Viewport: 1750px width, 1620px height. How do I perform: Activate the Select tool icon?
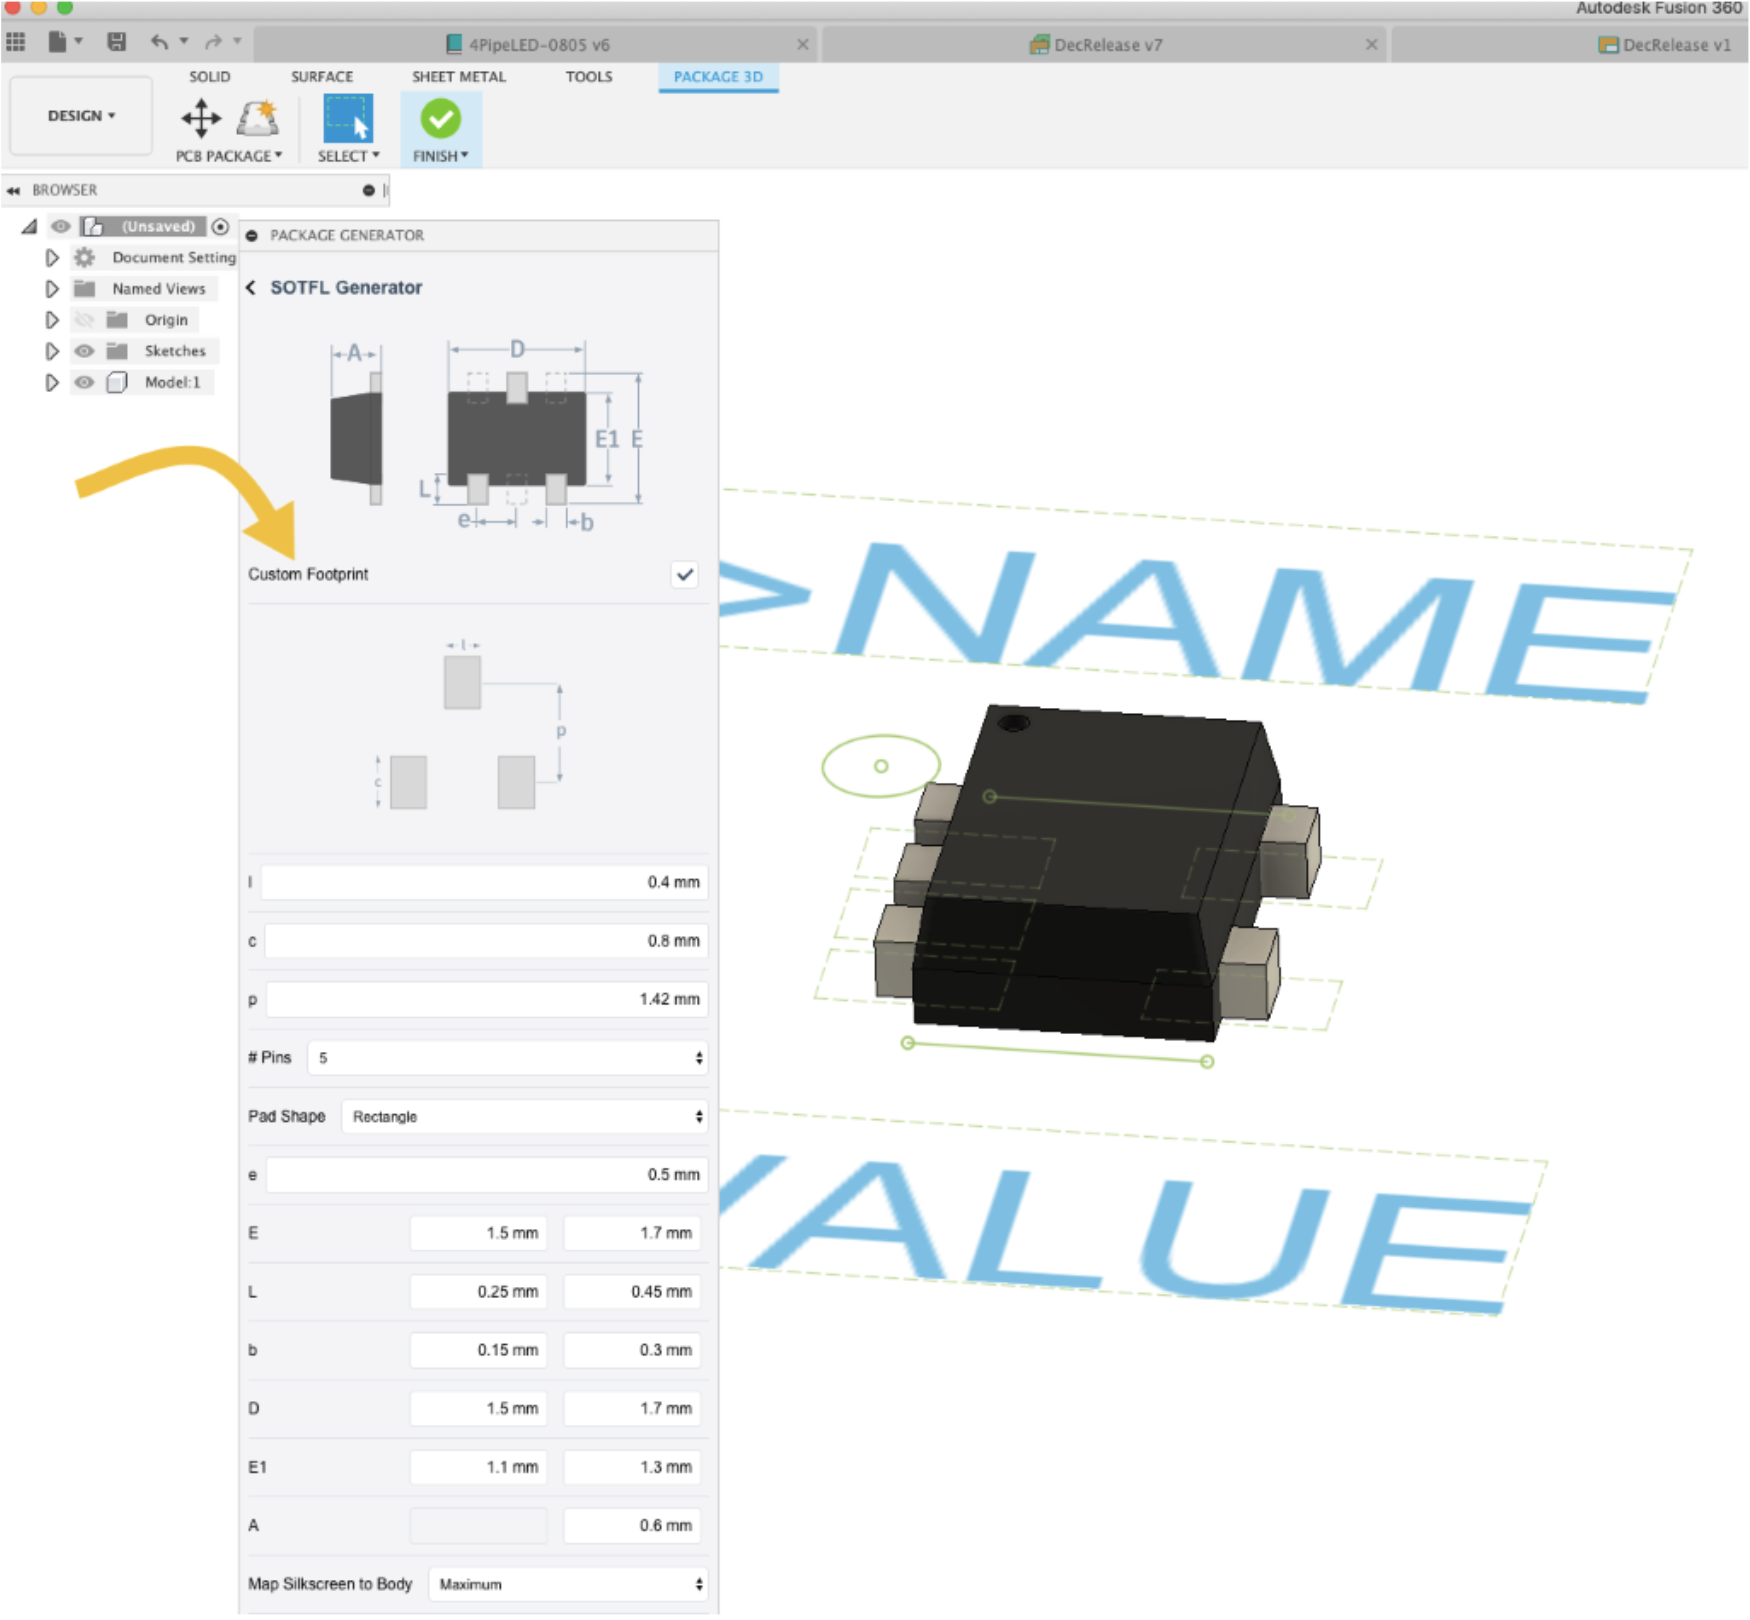pos(348,119)
